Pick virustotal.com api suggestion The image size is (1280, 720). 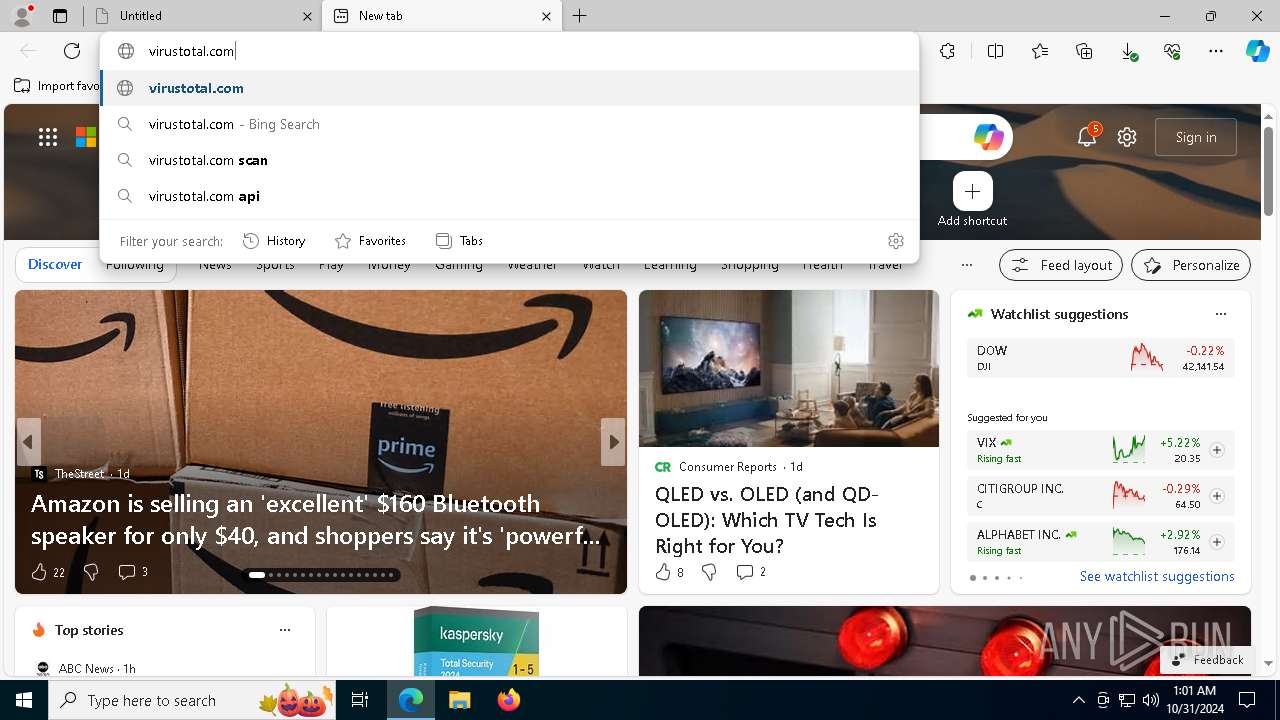(x=509, y=196)
